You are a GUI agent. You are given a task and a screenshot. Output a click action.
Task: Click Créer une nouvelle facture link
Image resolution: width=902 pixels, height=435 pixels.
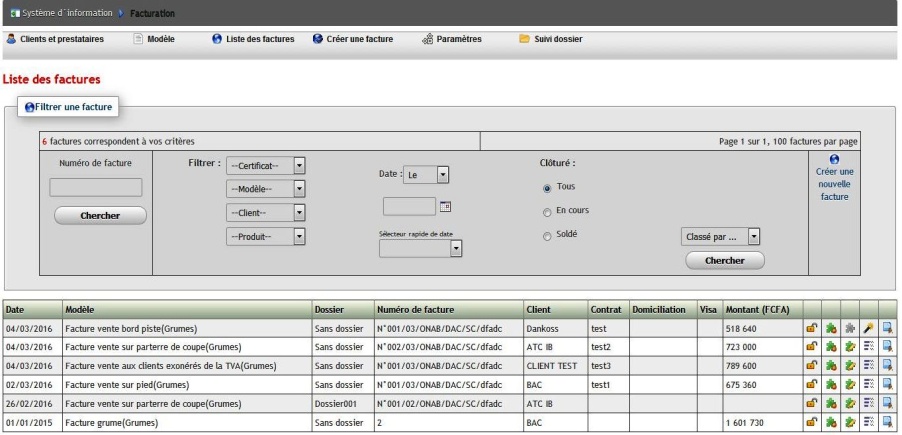pyautogui.click(x=835, y=184)
